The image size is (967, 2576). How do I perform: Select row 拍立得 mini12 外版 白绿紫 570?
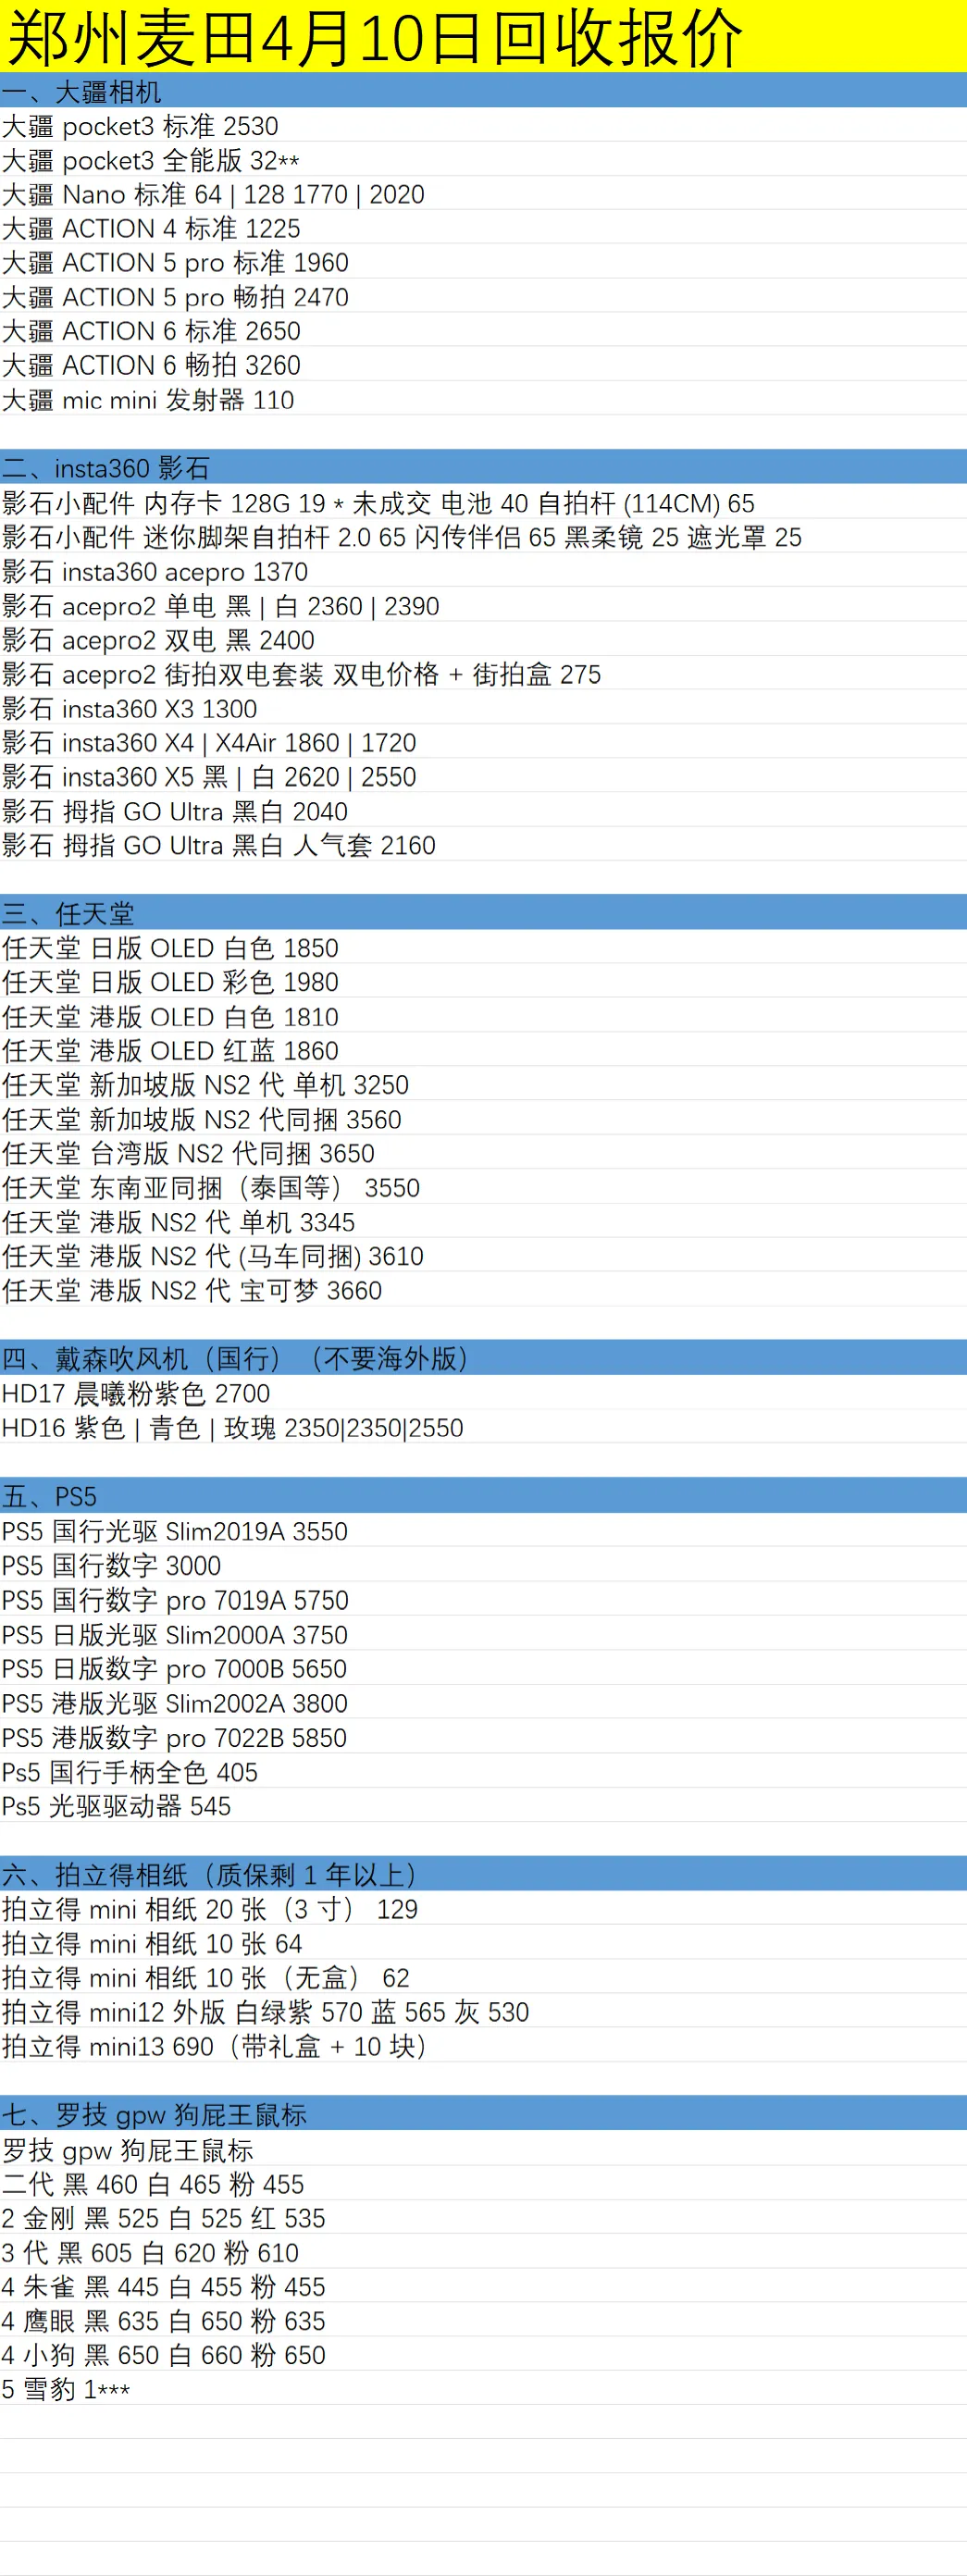pos(483,2012)
